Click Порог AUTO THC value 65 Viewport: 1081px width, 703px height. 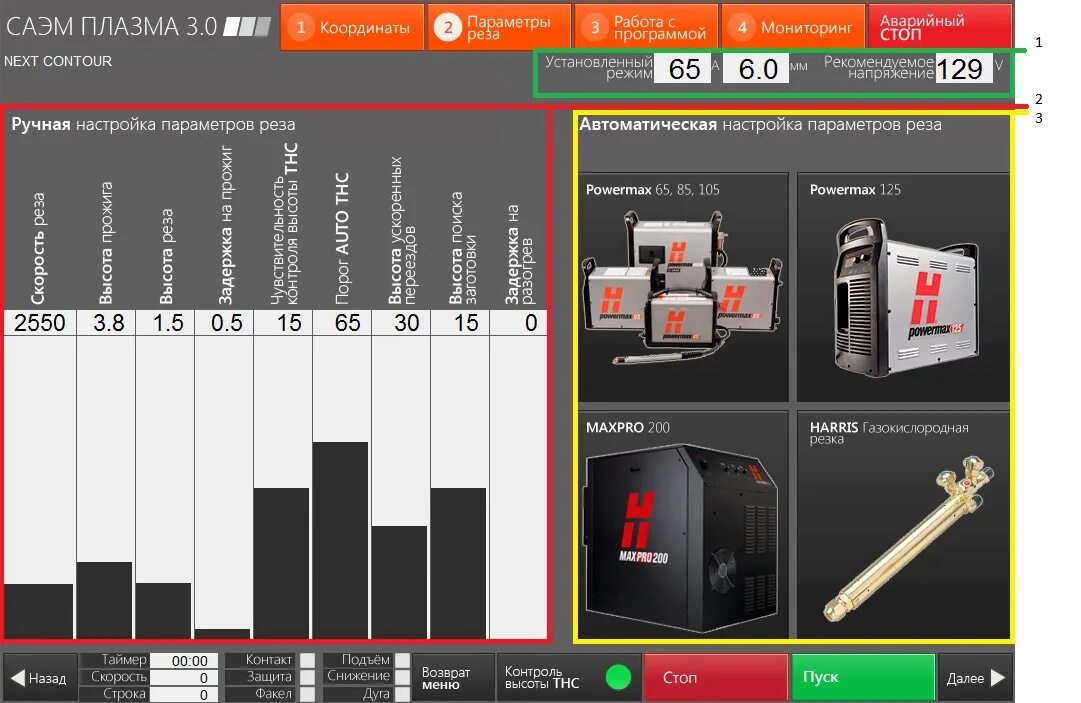click(x=342, y=323)
